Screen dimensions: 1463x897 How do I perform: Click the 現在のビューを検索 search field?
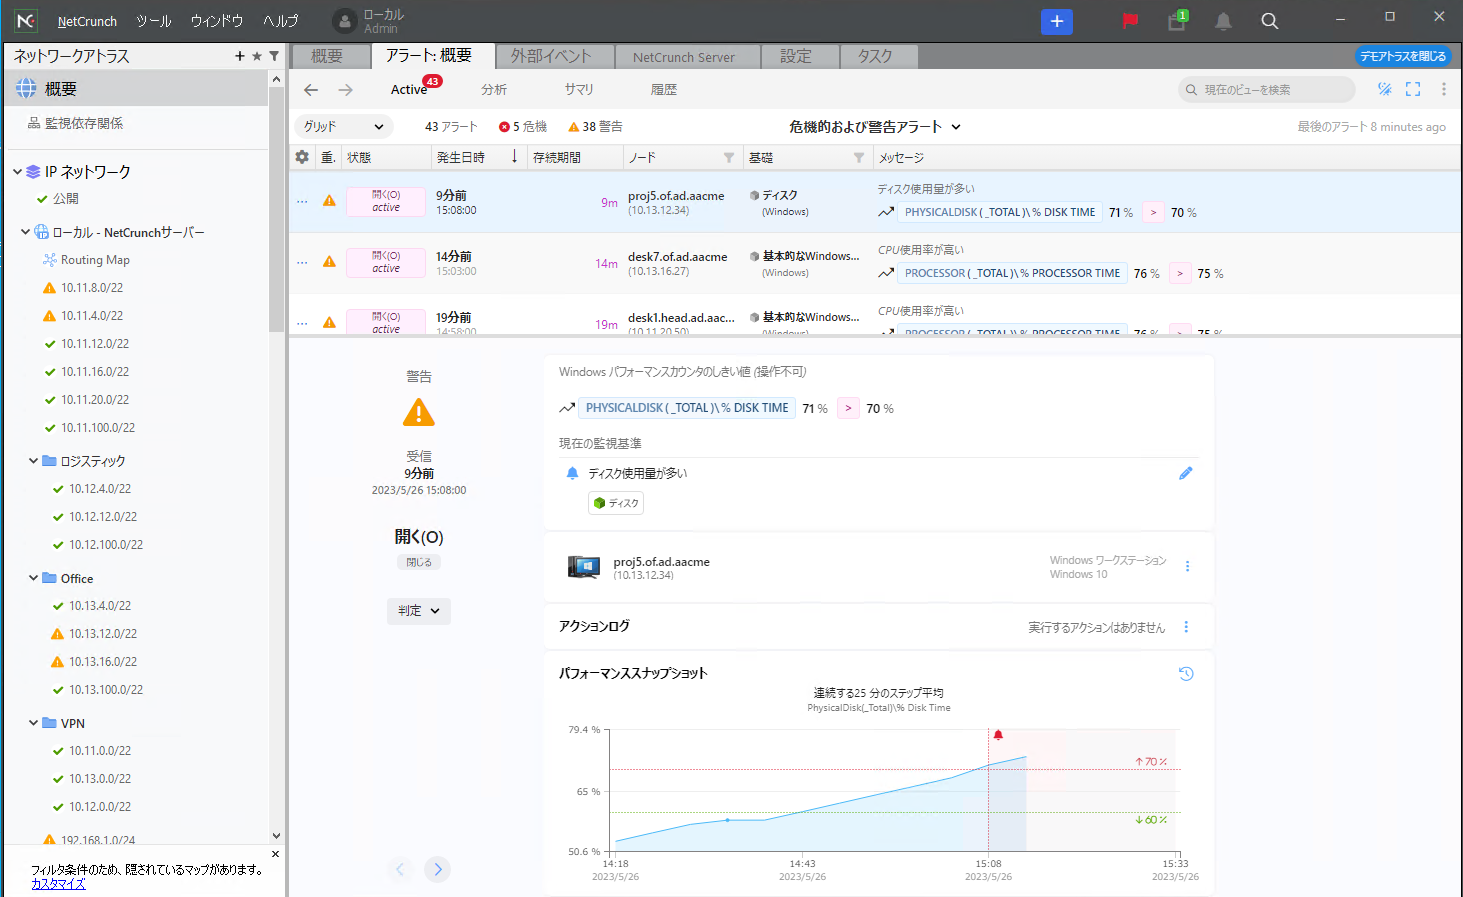coord(1267,90)
